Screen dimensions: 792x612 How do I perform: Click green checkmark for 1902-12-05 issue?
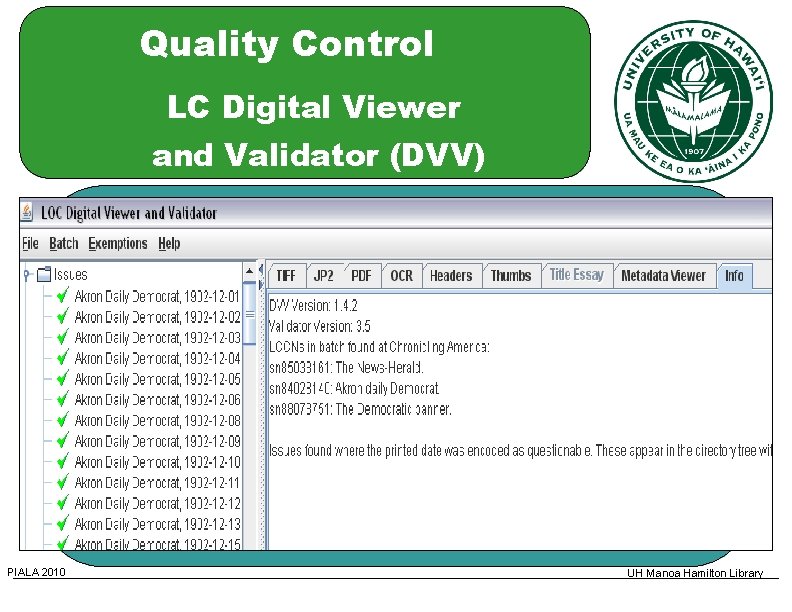click(x=63, y=378)
